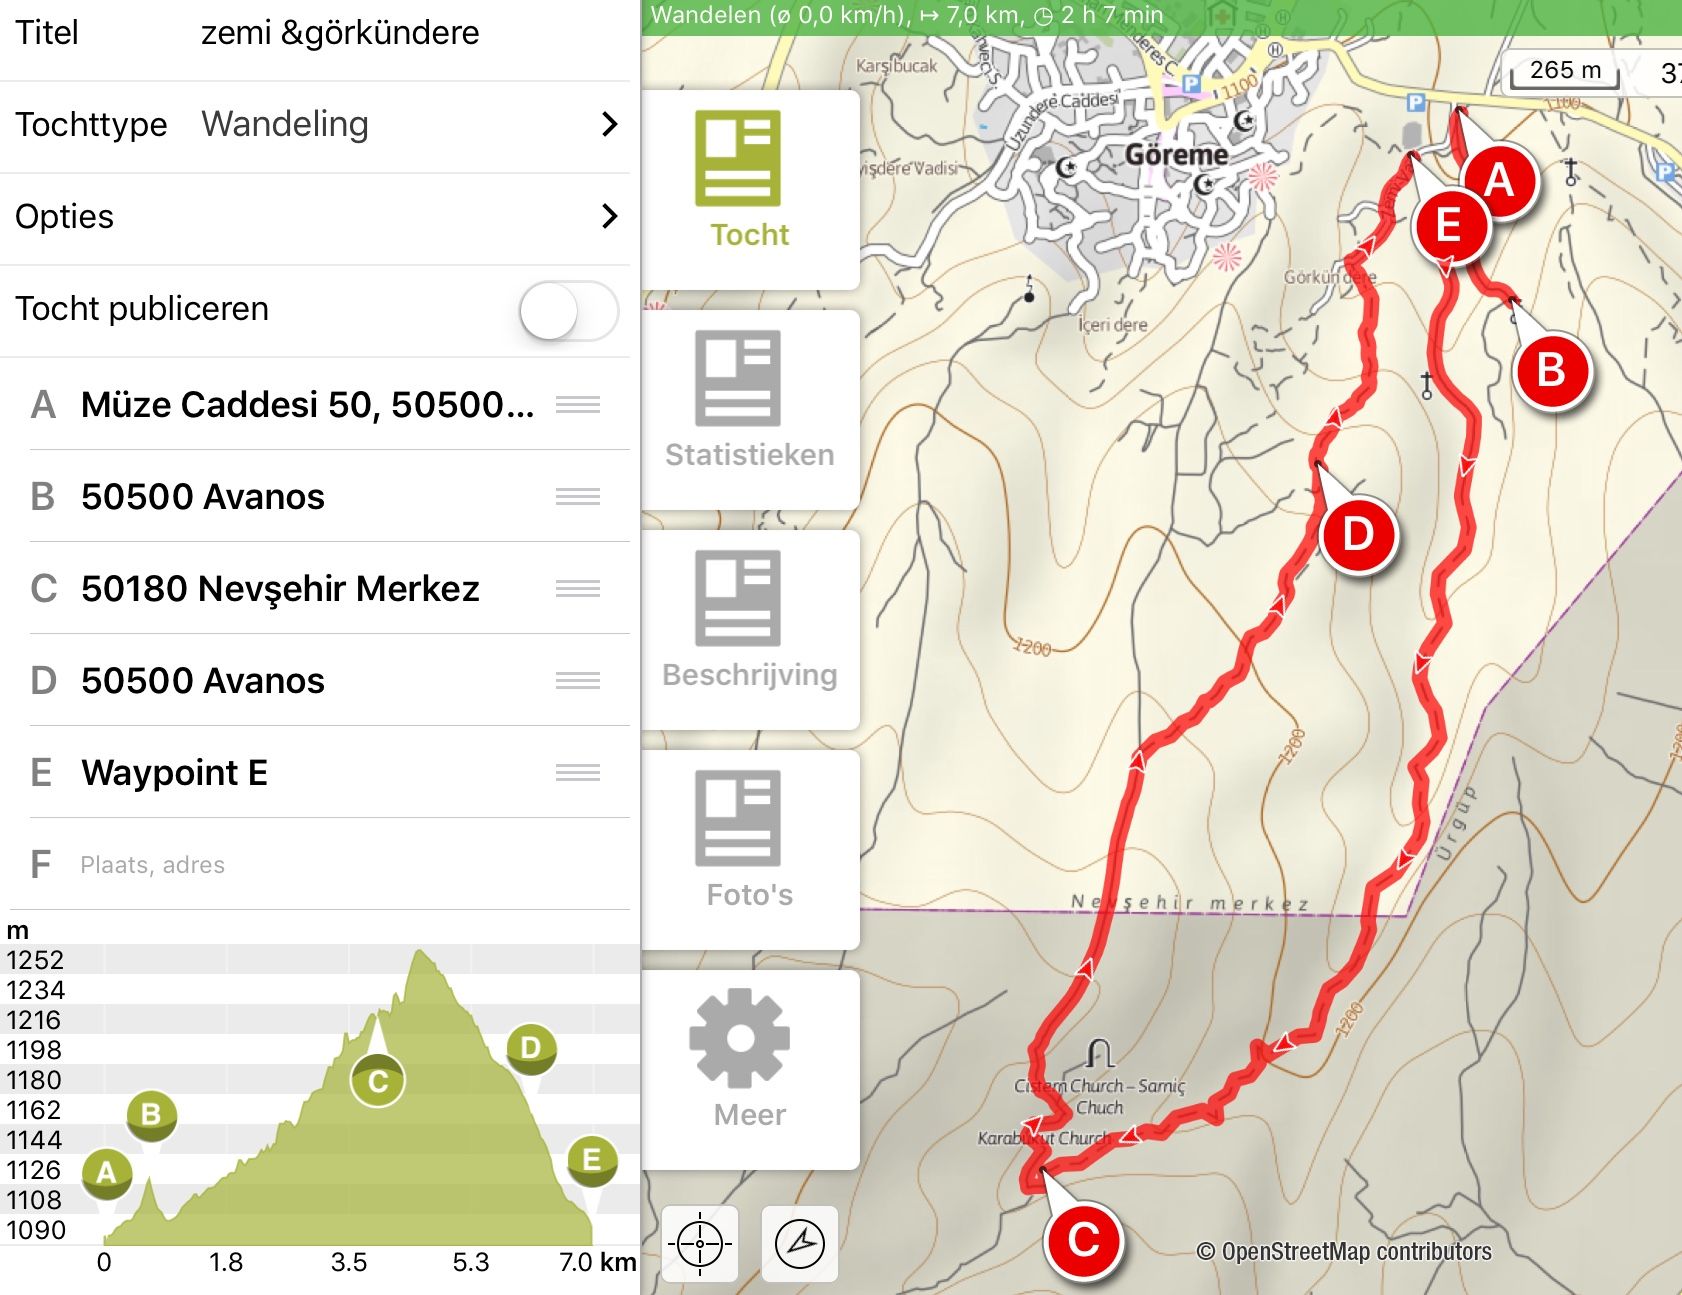Select red waypoint marker C on map

1084,1241
